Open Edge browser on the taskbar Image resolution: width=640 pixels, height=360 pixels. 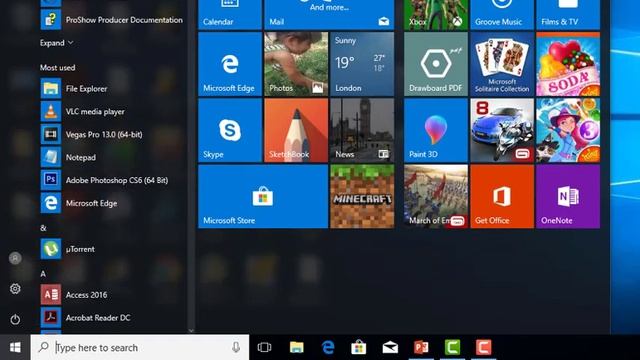pyautogui.click(x=328, y=347)
